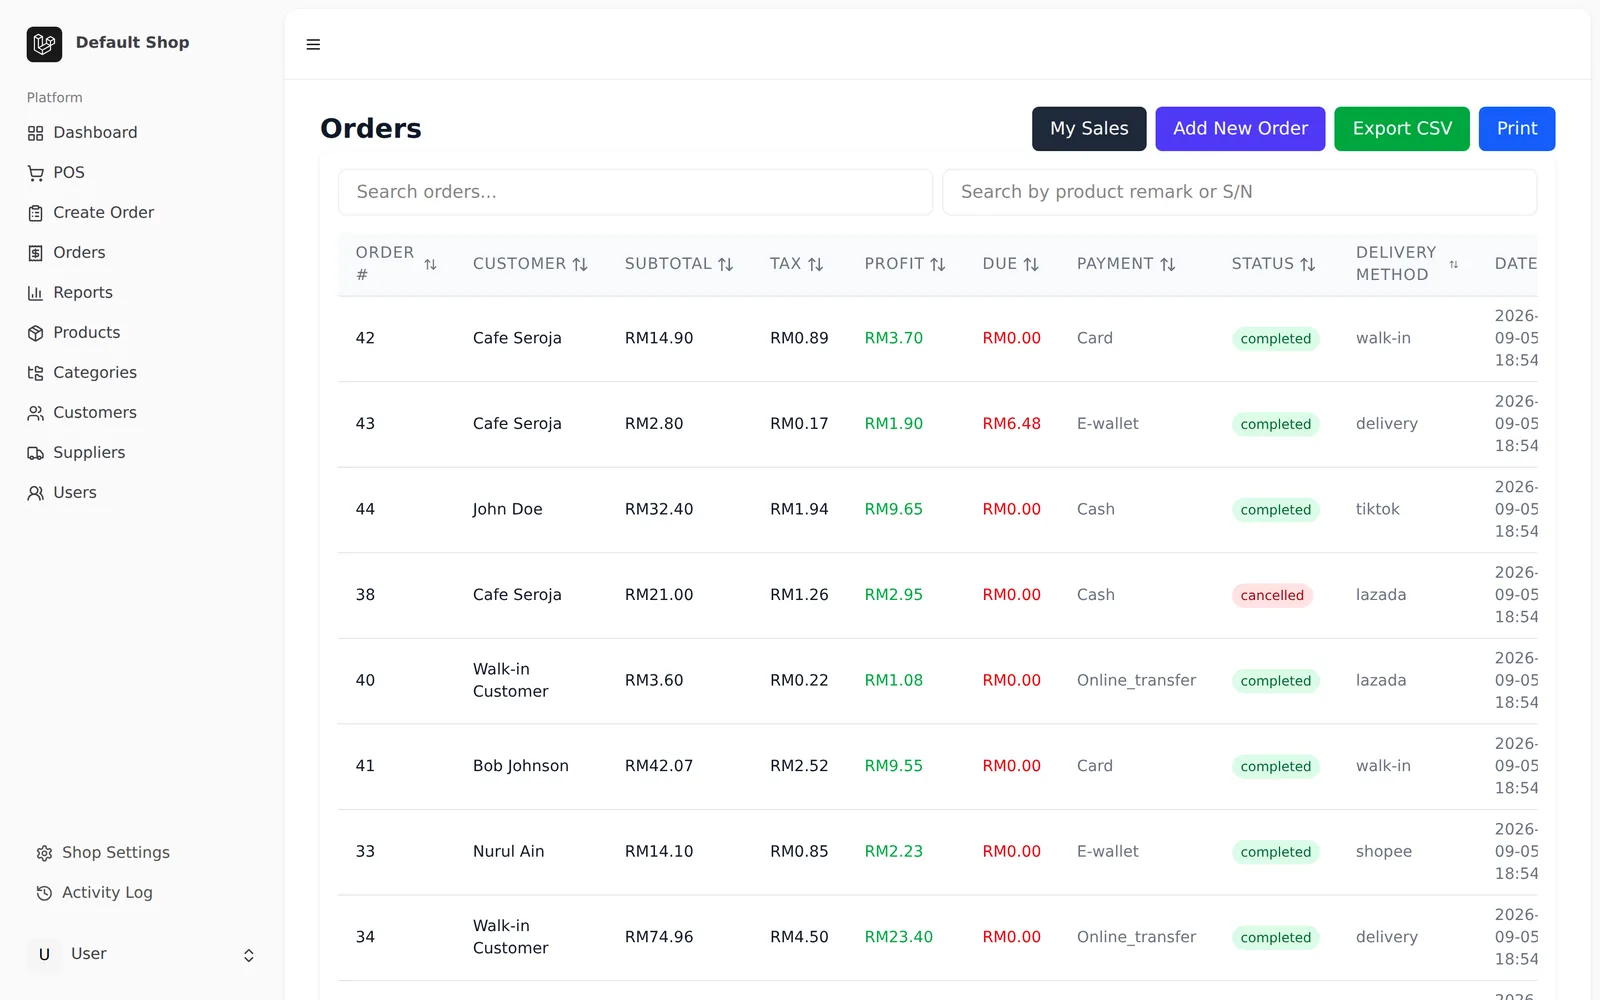The width and height of the screenshot is (1600, 1000).
Task: Click tiktok delivery method on order 44
Action: click(x=1377, y=510)
